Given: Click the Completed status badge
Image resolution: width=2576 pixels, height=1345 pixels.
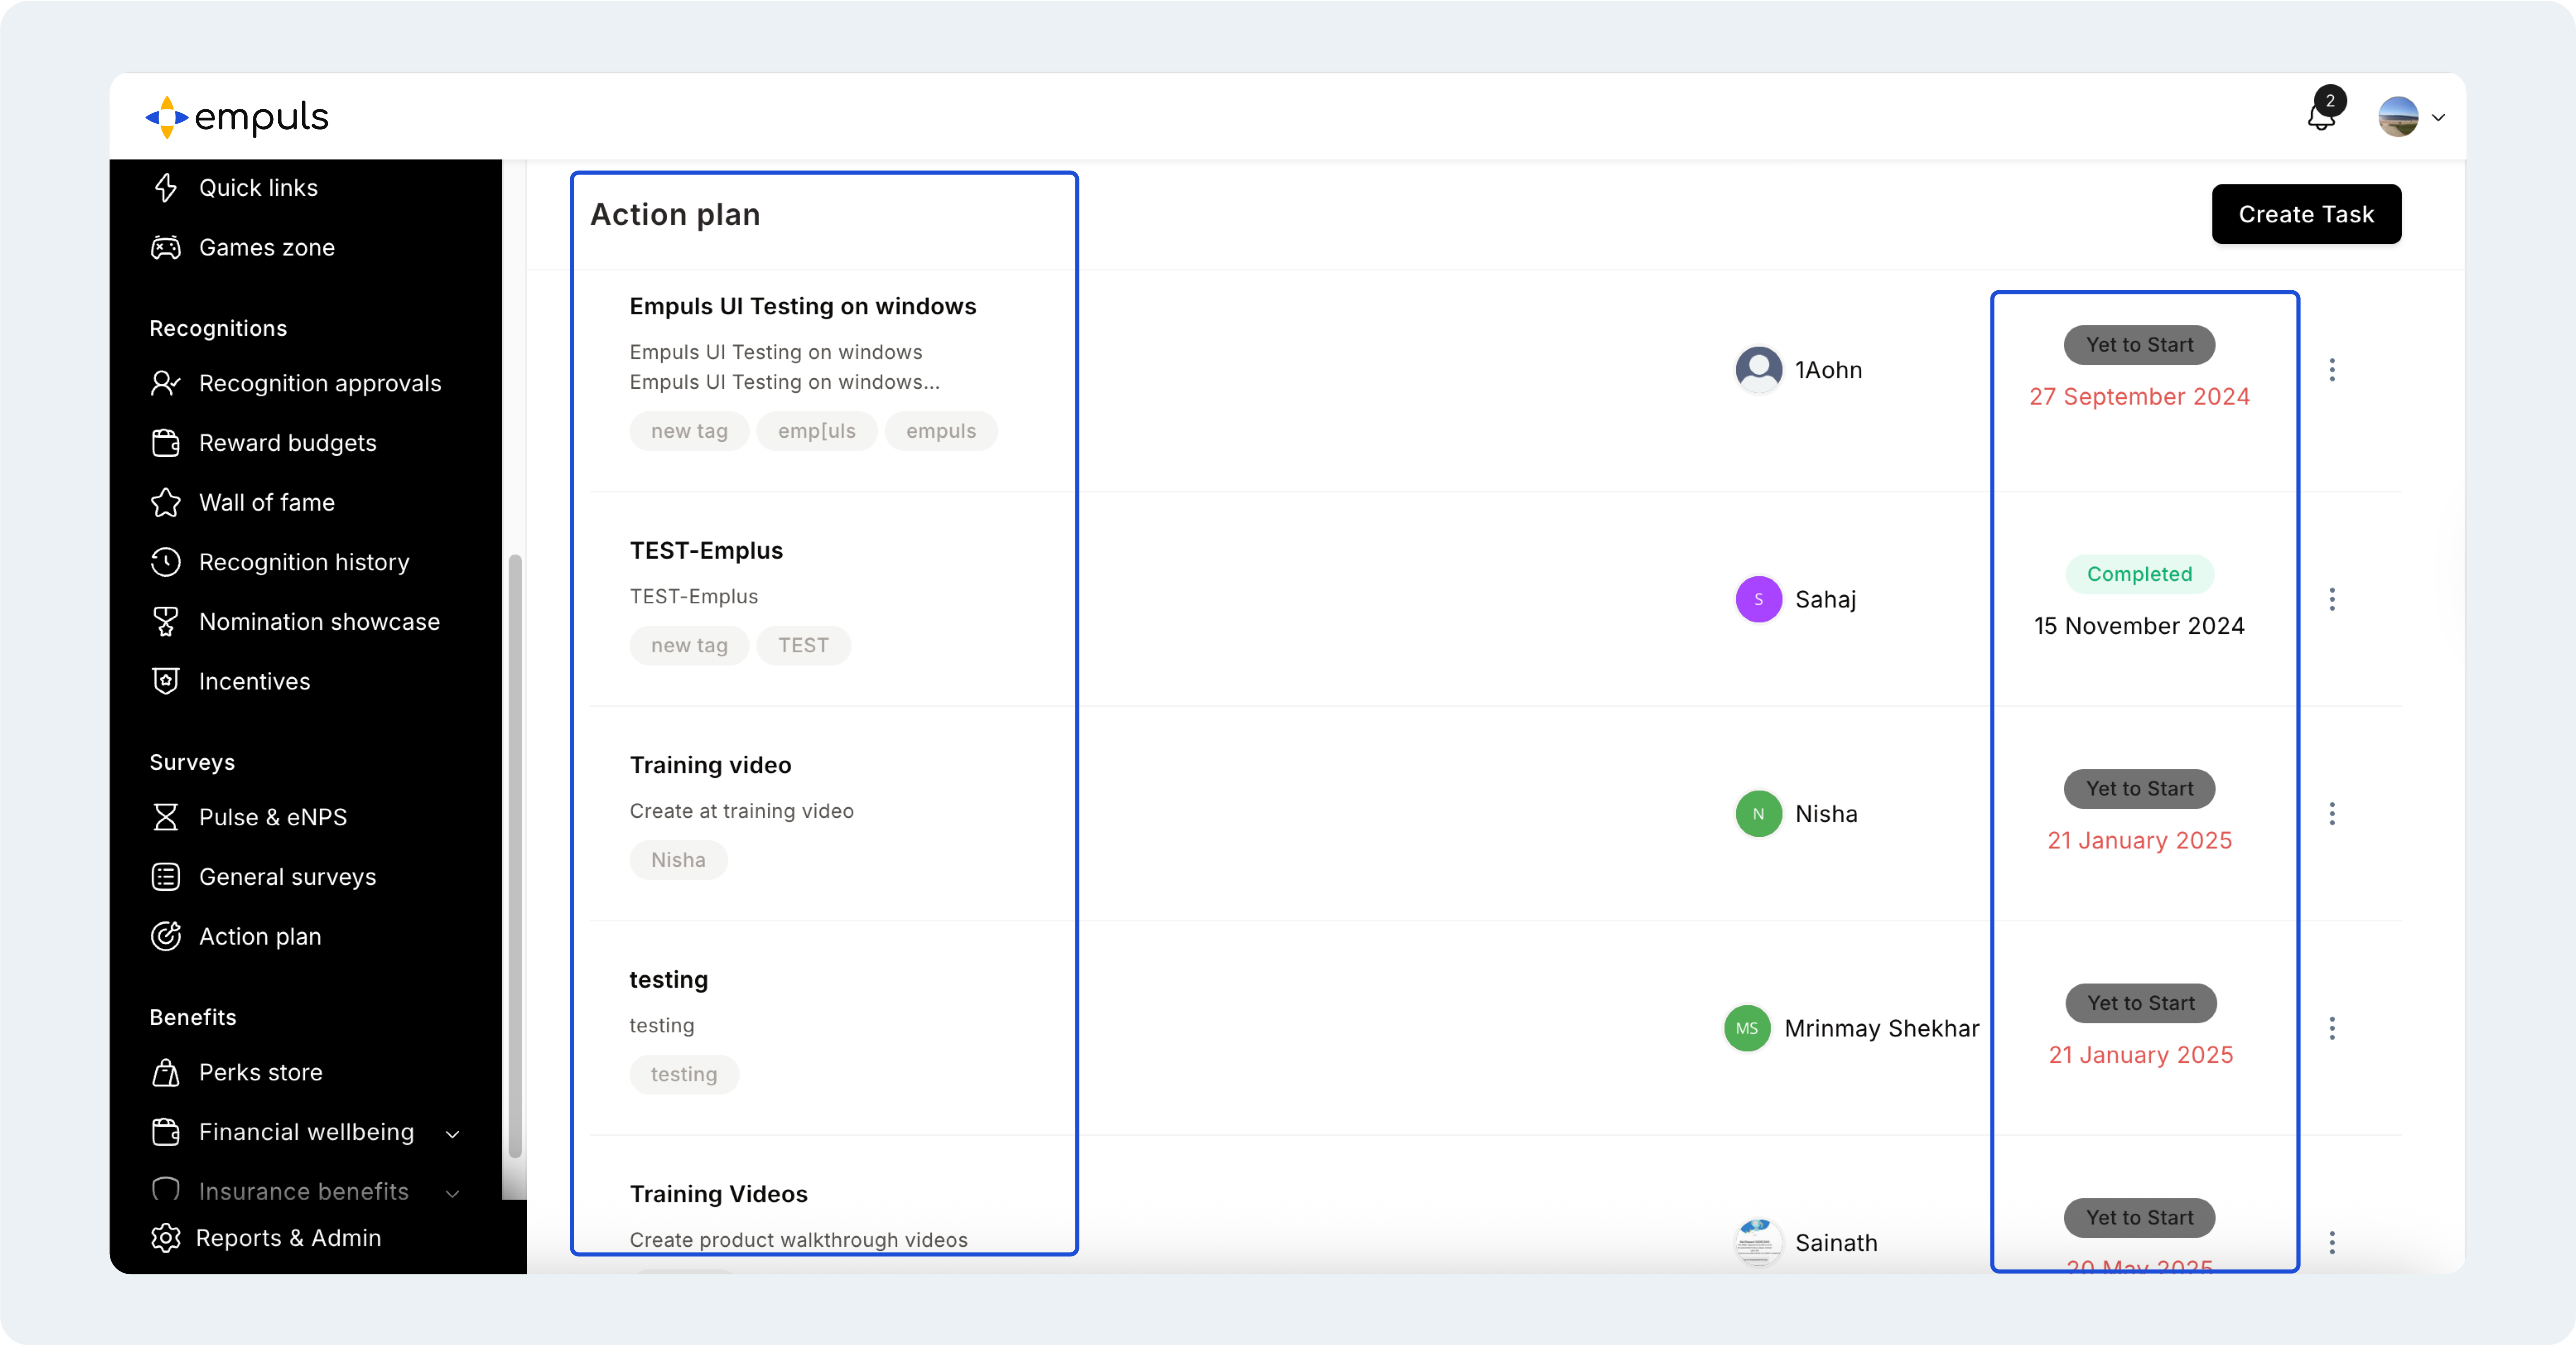Looking at the screenshot, I should [x=2139, y=574].
